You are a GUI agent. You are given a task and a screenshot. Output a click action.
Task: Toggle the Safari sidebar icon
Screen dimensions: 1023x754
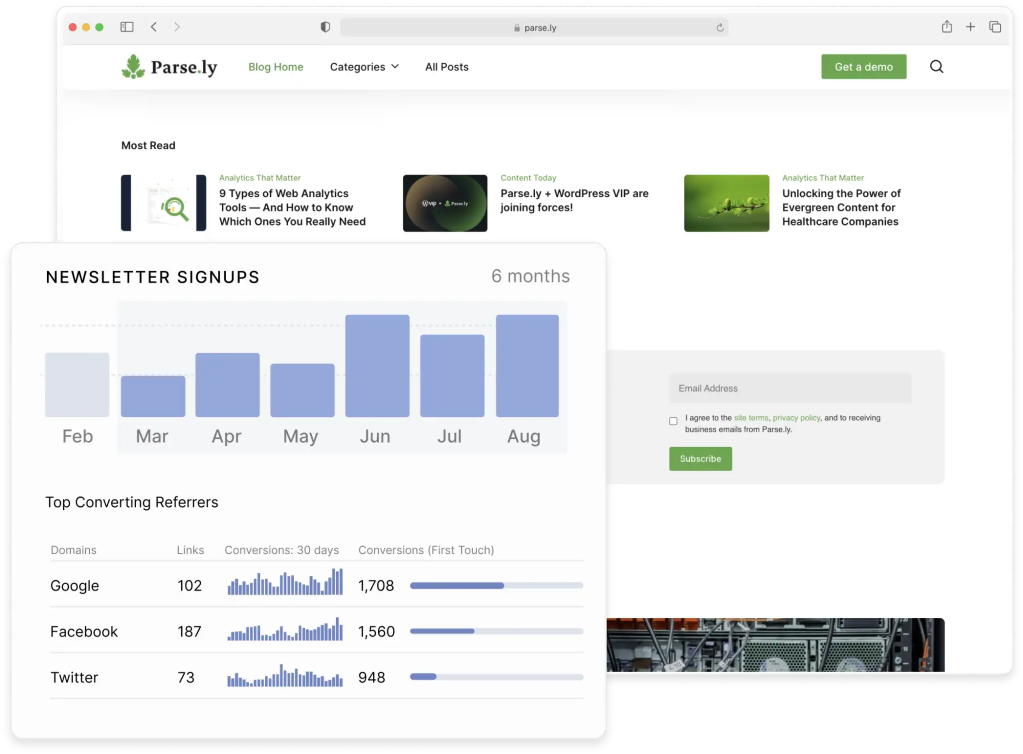point(127,27)
